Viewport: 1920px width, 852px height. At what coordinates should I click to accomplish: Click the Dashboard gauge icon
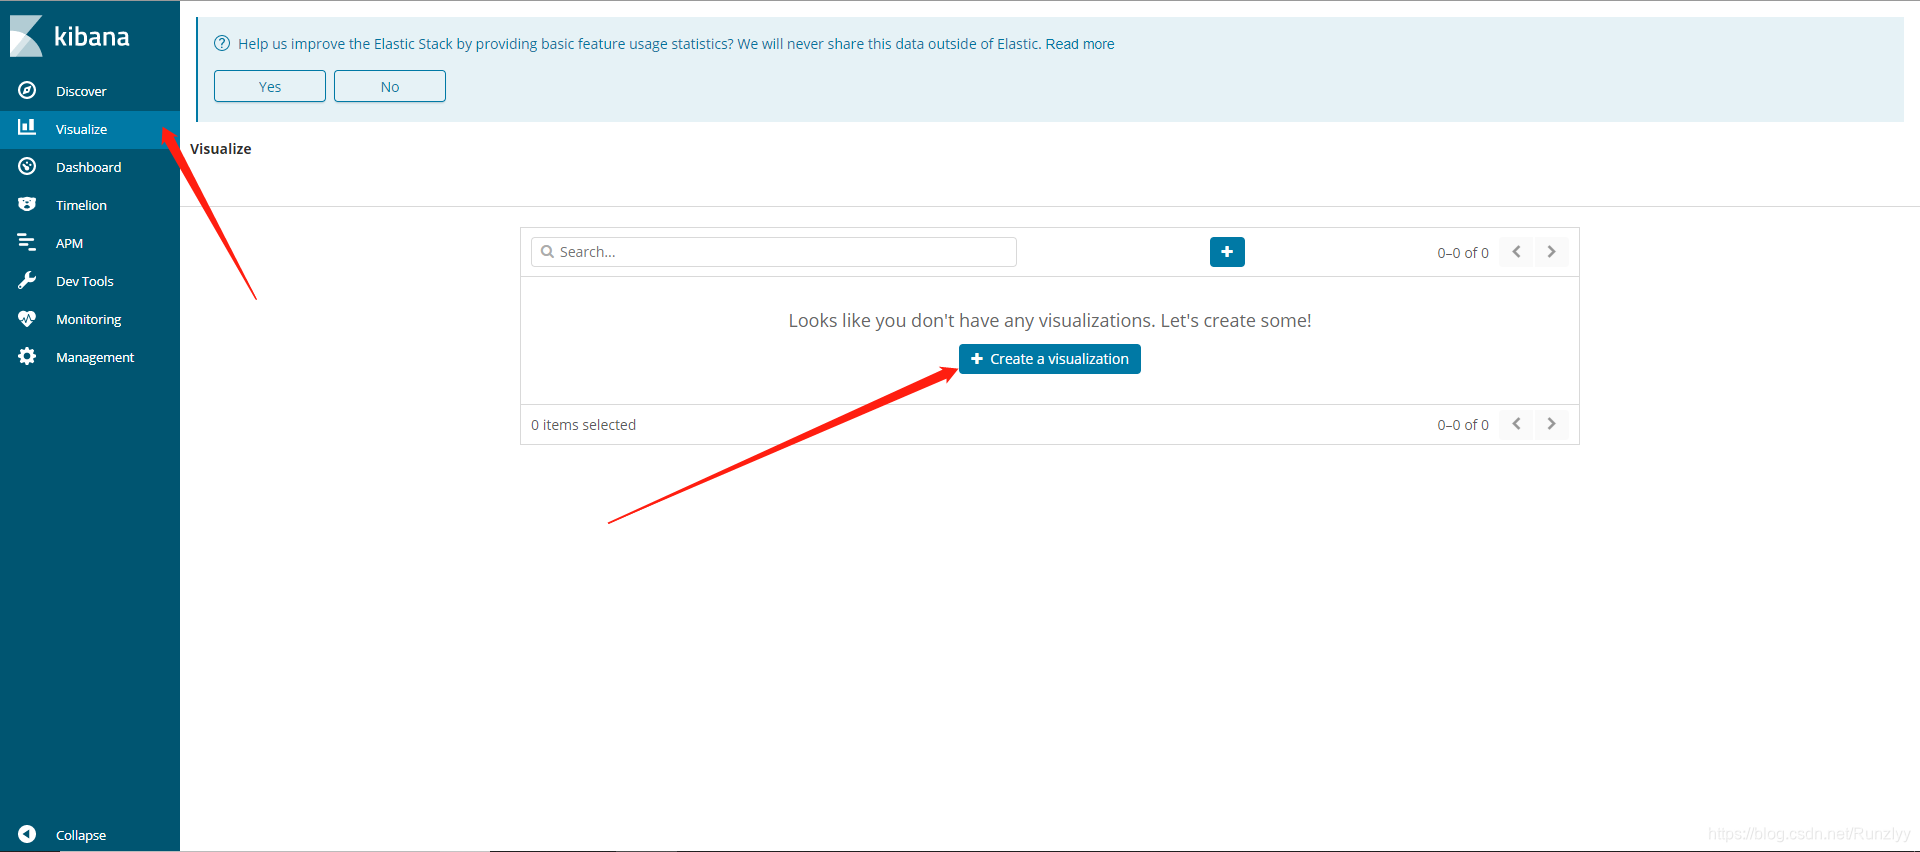click(x=27, y=166)
